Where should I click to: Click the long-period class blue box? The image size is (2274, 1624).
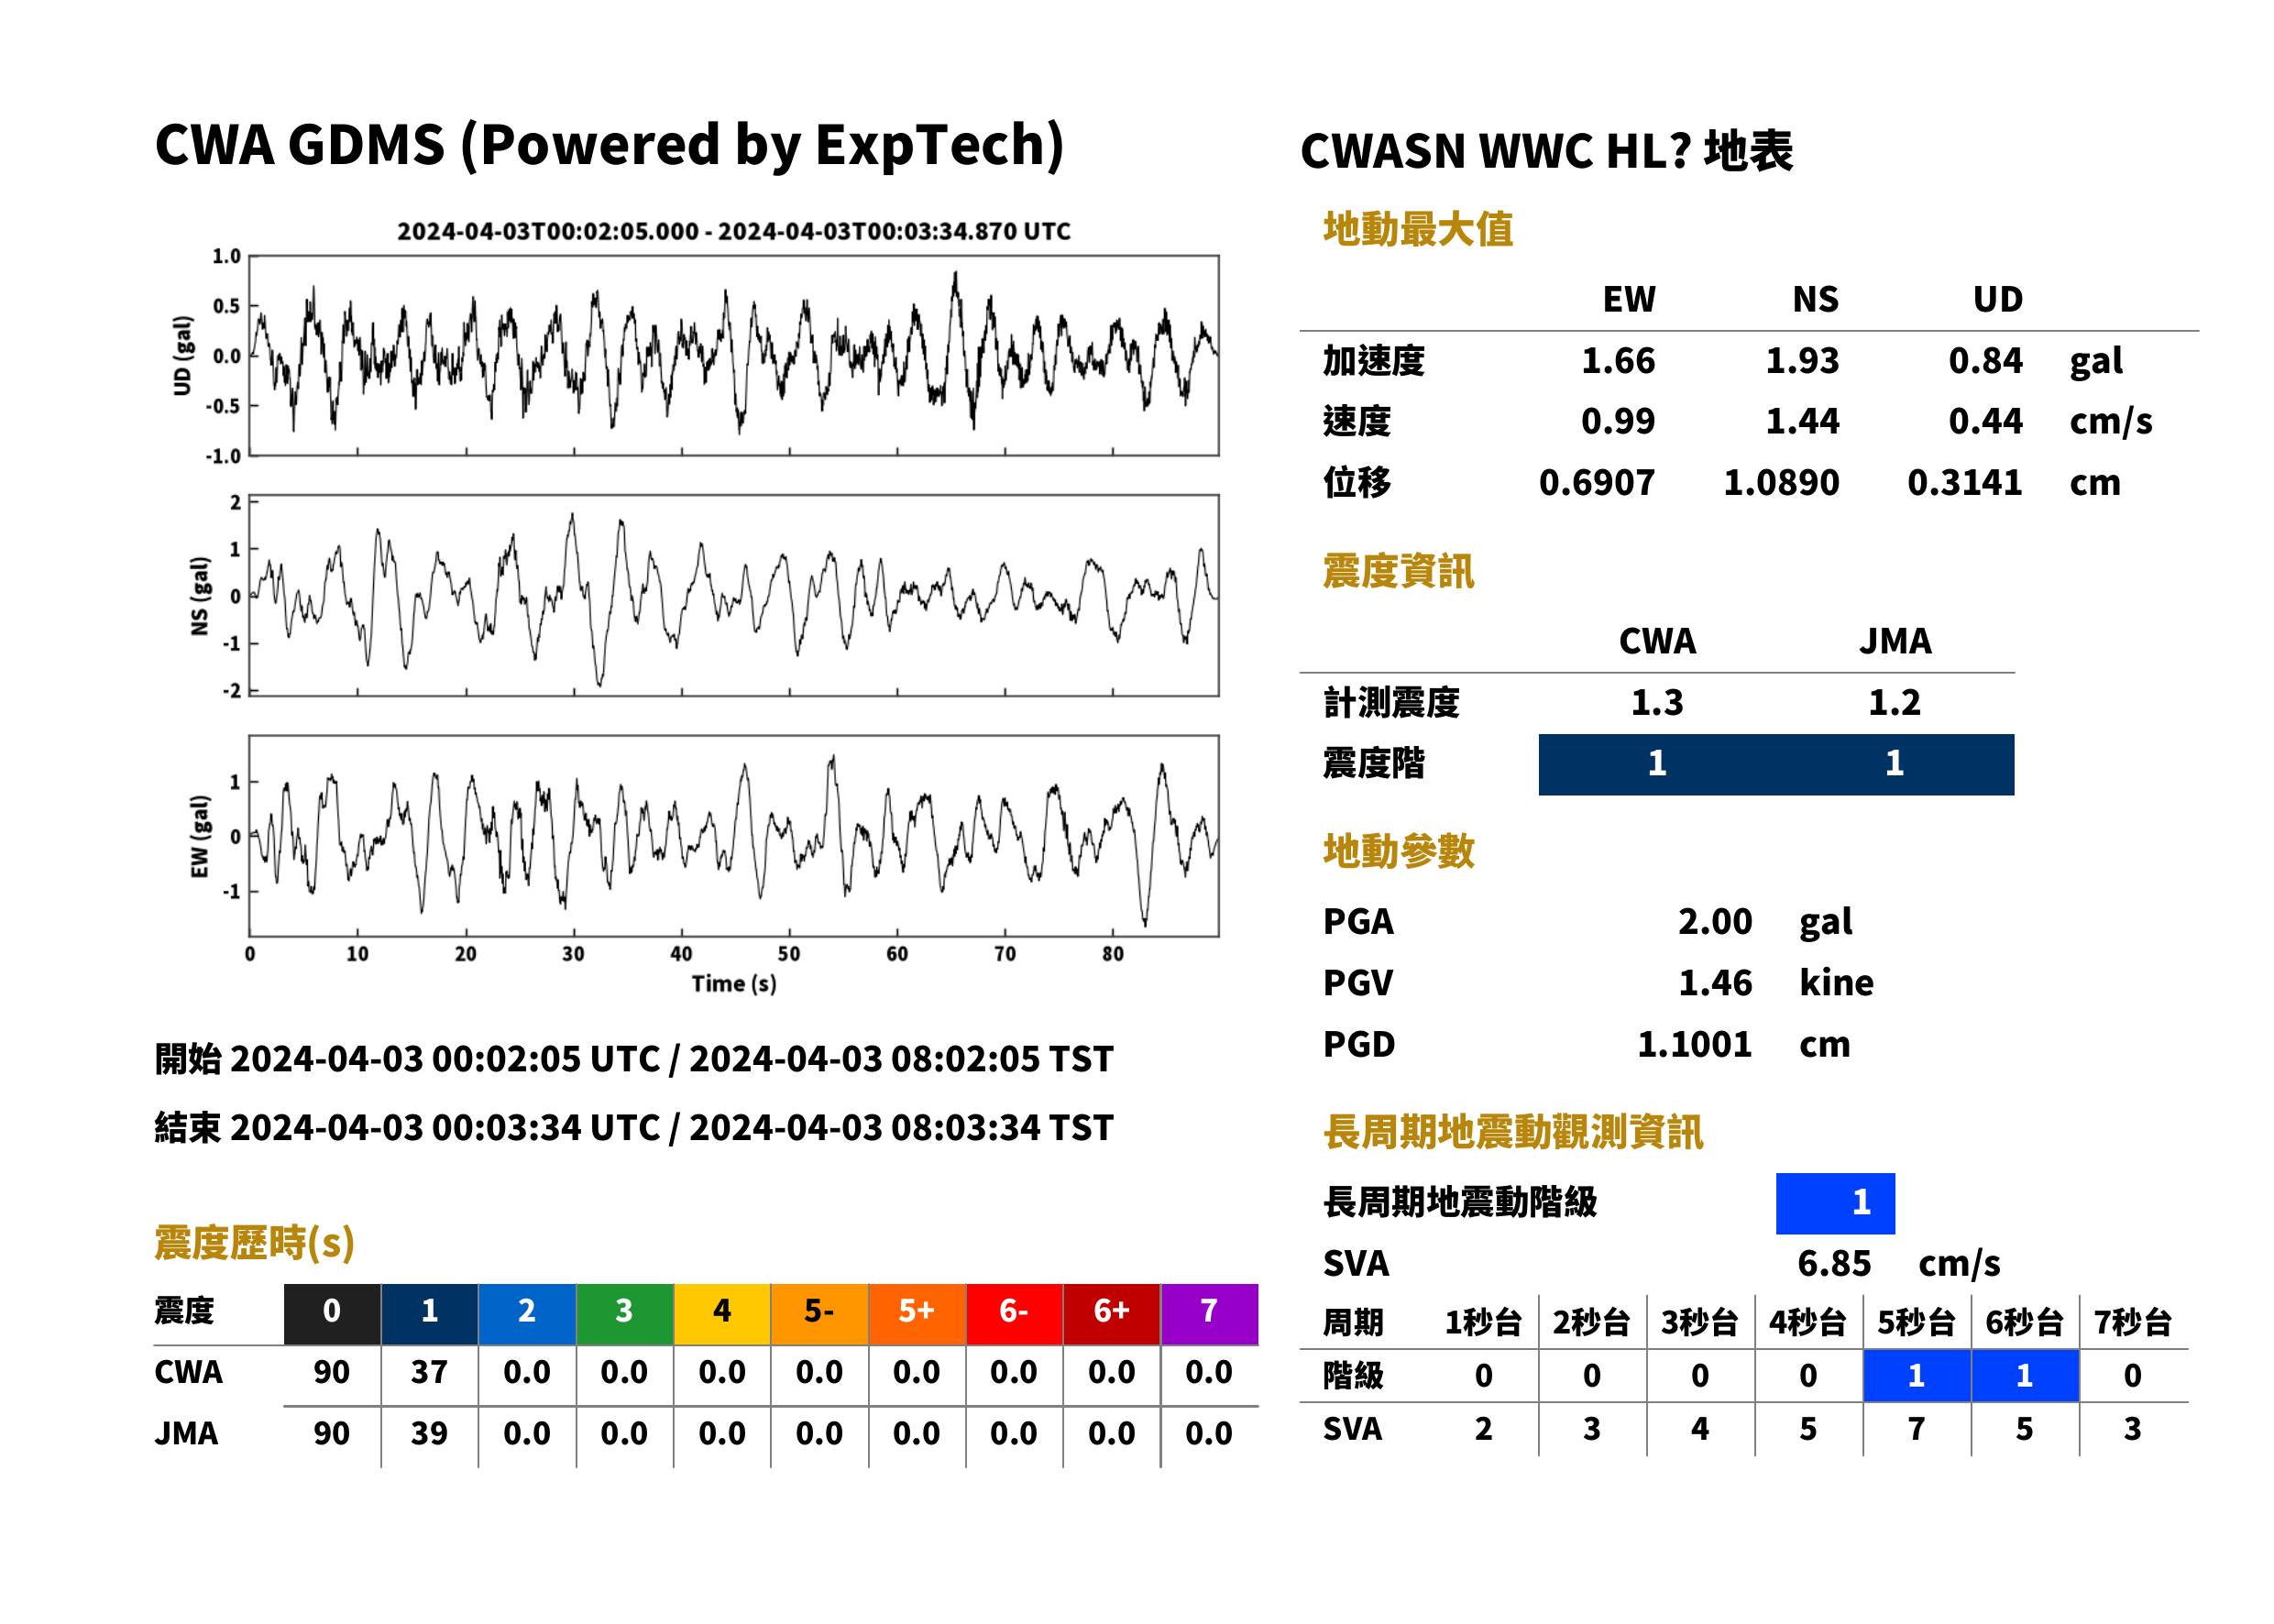(x=1835, y=1203)
